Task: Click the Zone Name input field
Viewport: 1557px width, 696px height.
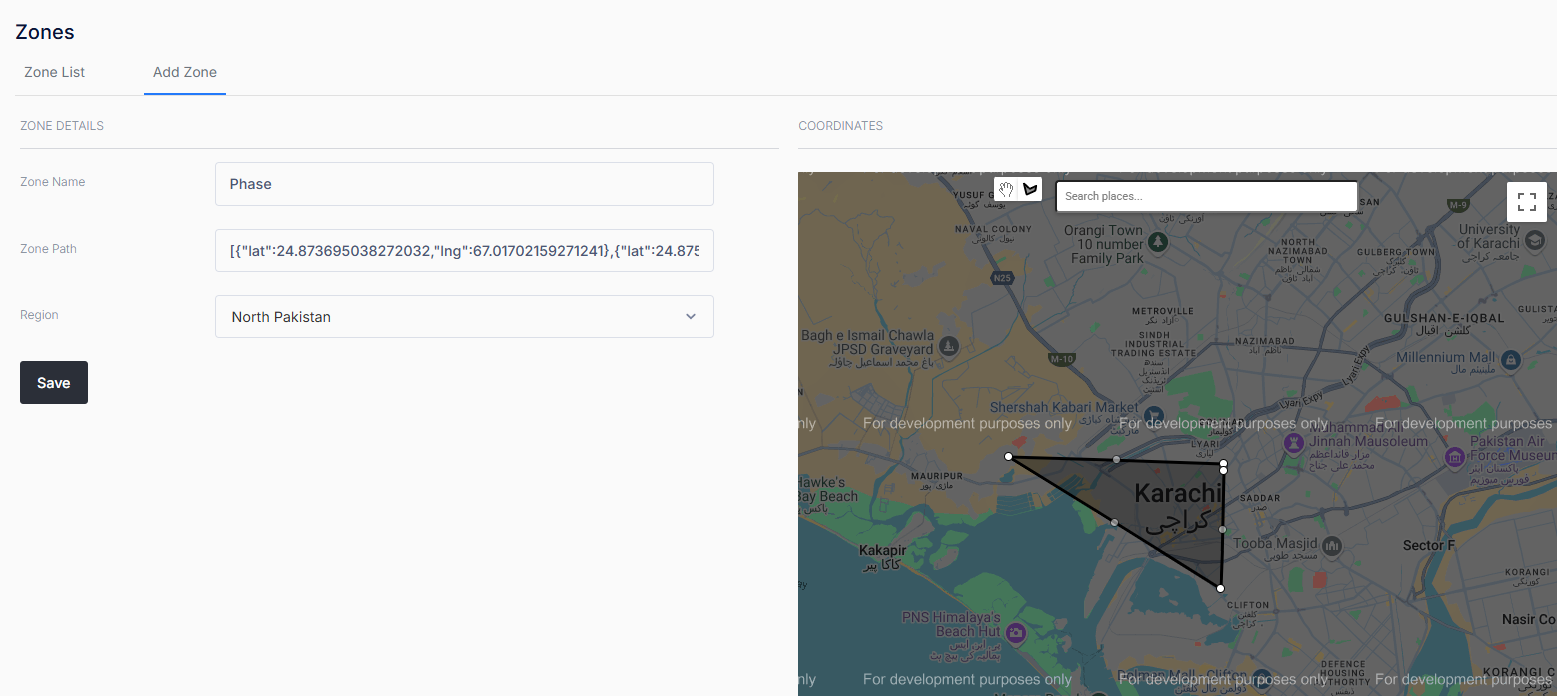Action: click(x=464, y=184)
